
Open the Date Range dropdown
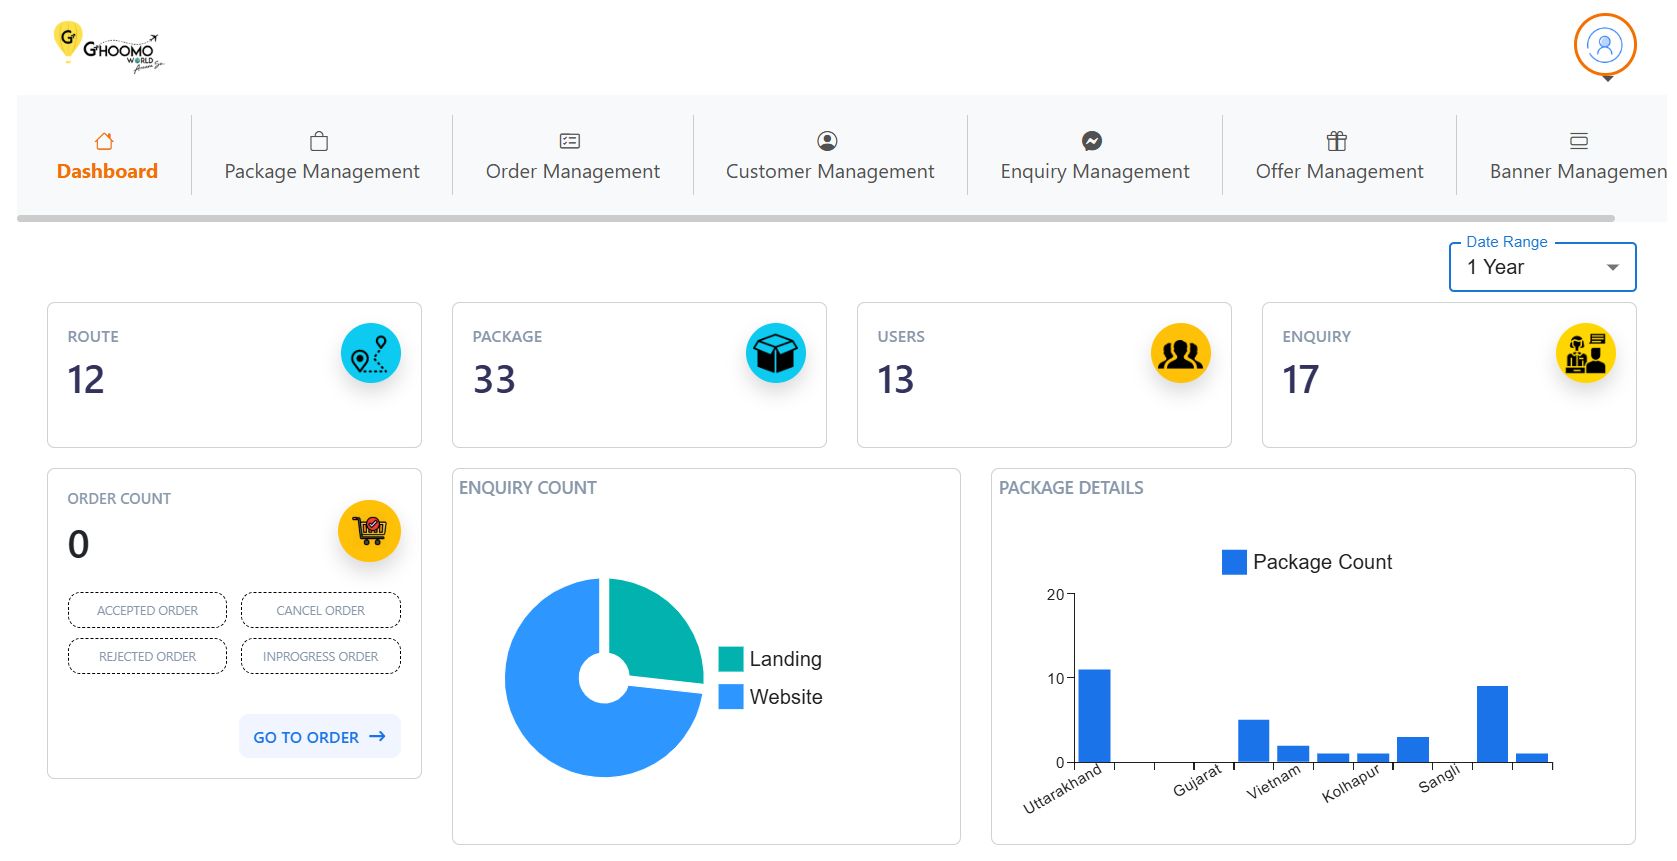click(x=1541, y=267)
